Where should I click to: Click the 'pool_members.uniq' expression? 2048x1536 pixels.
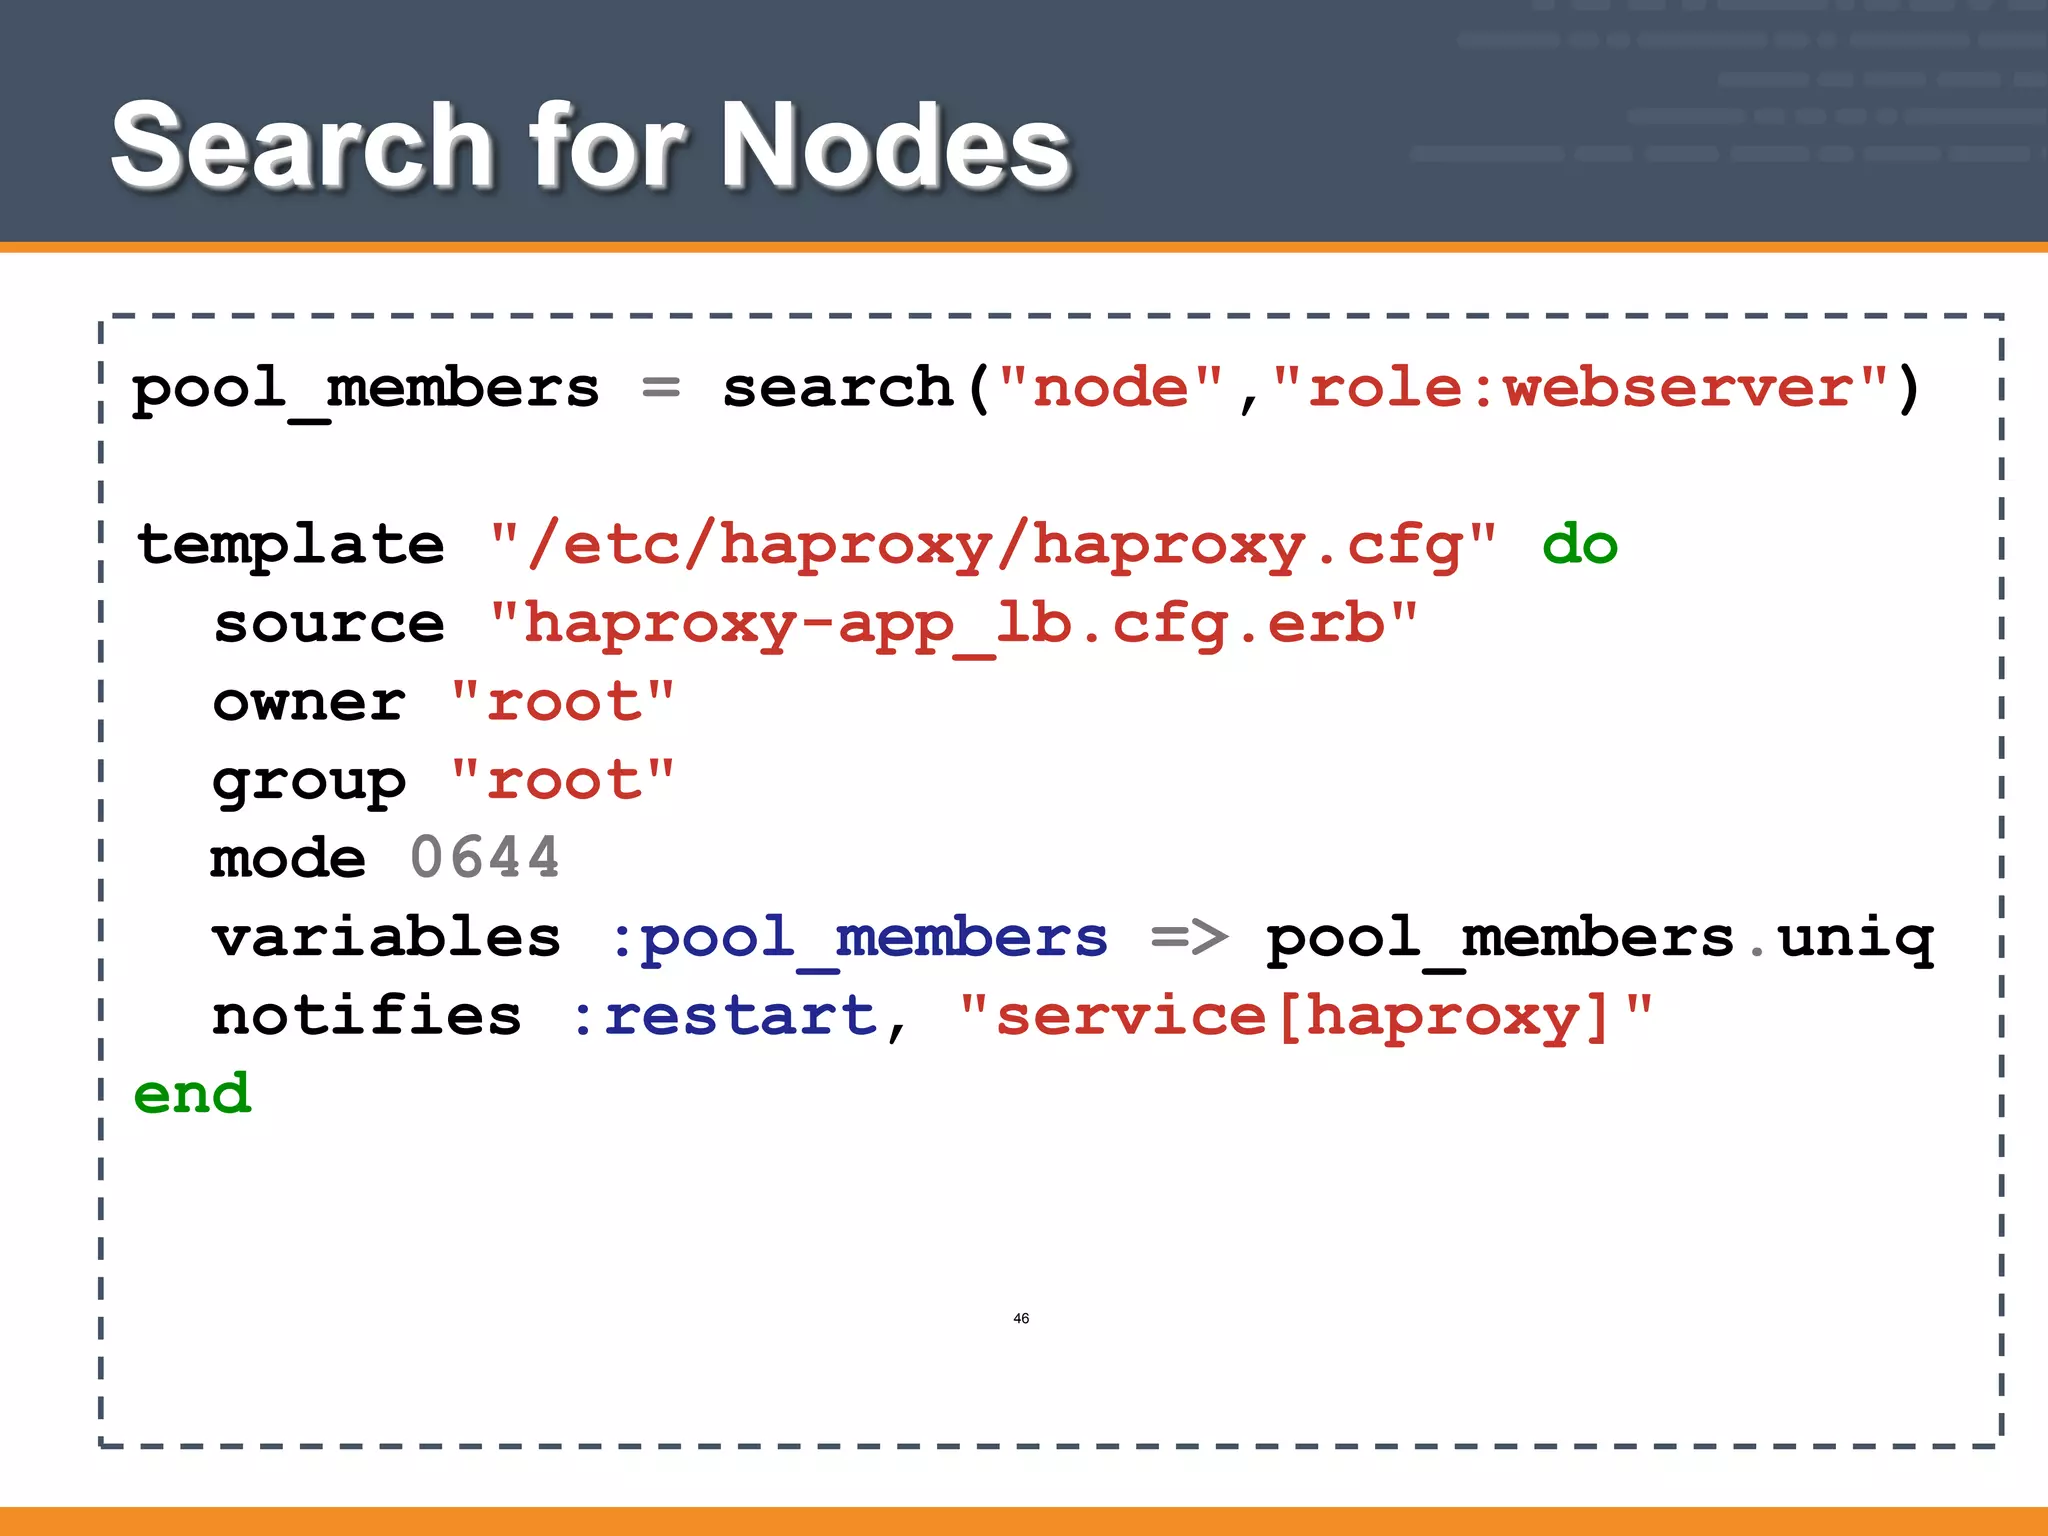point(1600,942)
